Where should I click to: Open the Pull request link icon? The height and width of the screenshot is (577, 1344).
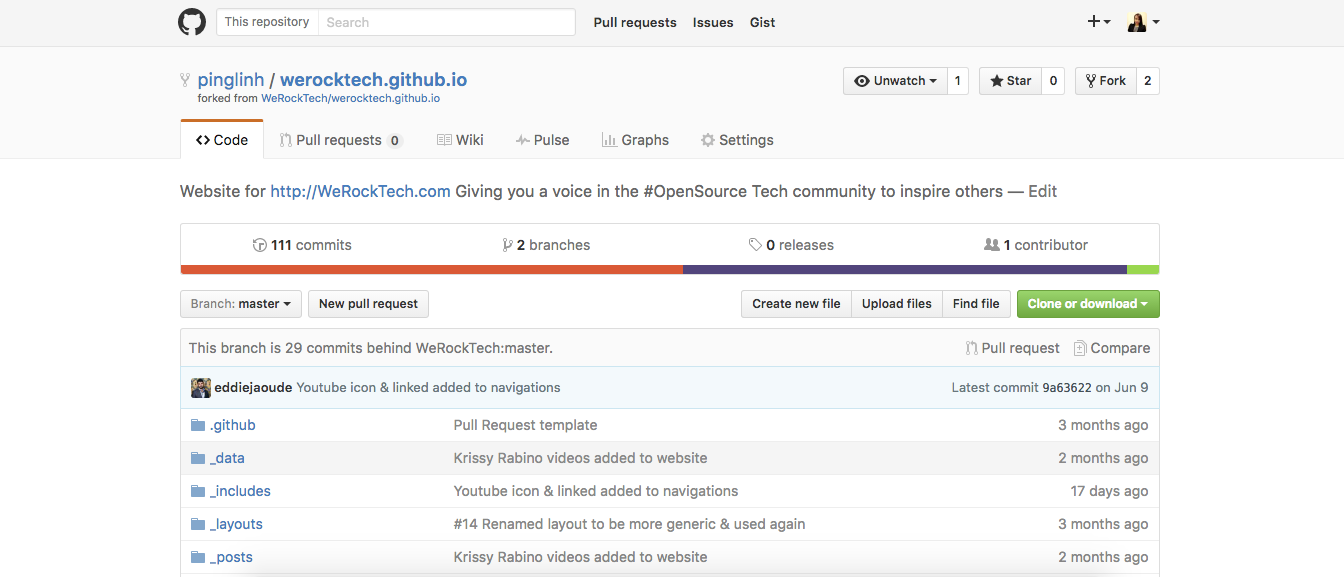(971, 348)
